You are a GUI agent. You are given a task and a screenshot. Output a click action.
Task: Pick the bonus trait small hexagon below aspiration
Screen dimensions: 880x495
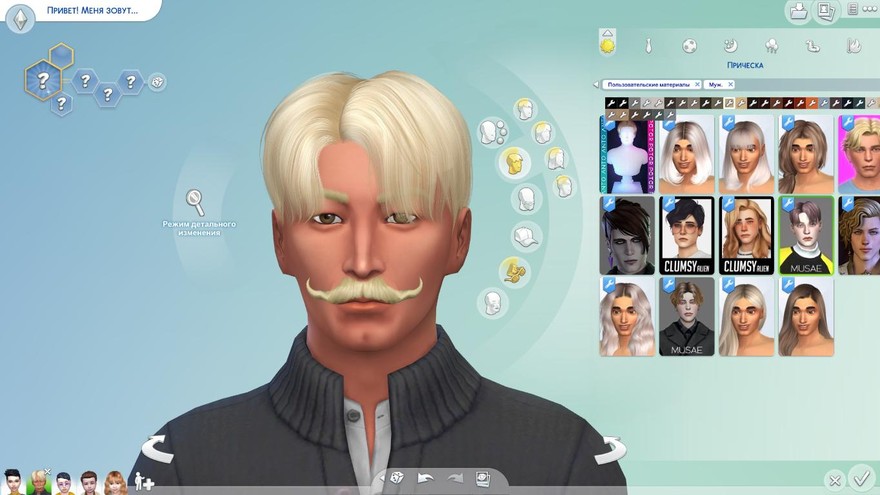(61, 103)
